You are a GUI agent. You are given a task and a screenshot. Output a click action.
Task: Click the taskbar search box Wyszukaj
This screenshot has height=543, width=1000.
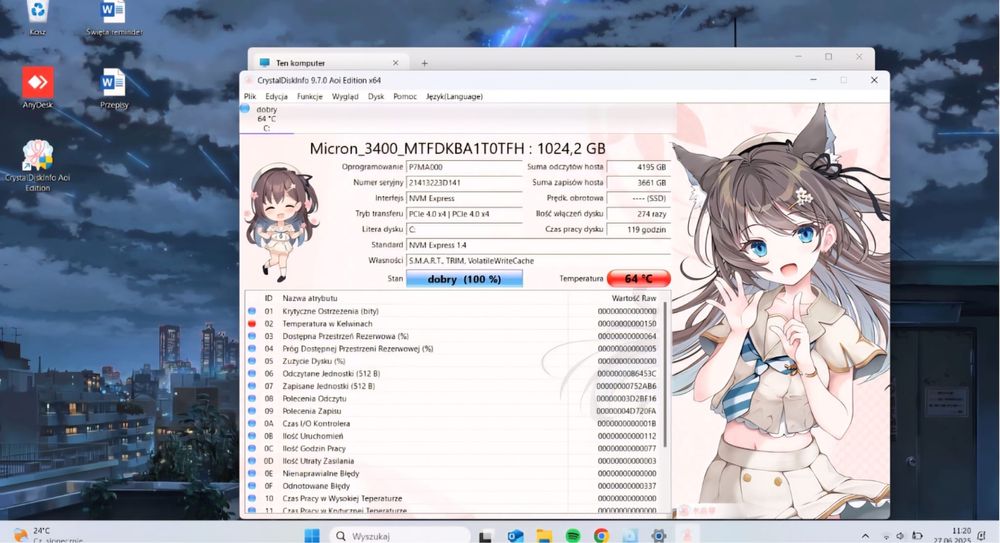click(x=400, y=536)
